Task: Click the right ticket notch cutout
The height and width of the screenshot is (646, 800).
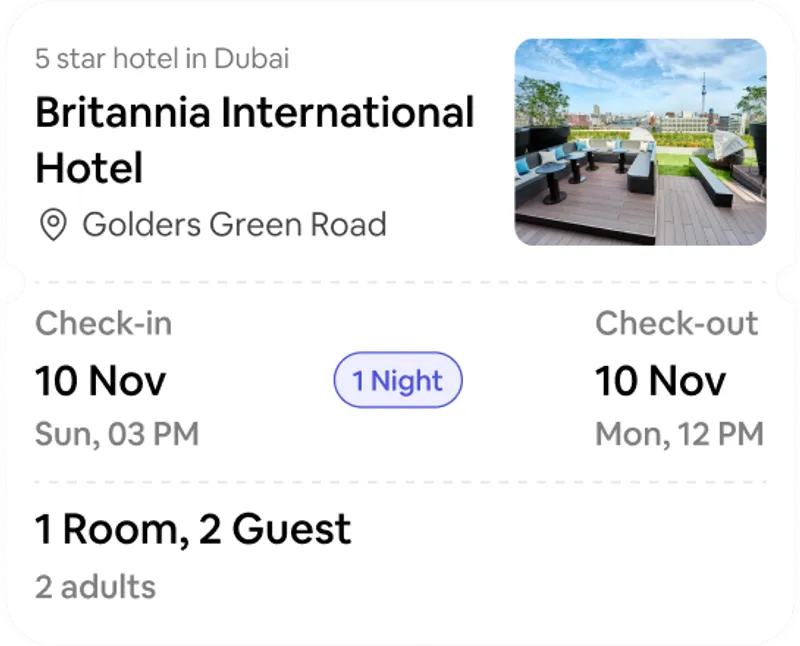Action: pyautogui.click(x=786, y=282)
